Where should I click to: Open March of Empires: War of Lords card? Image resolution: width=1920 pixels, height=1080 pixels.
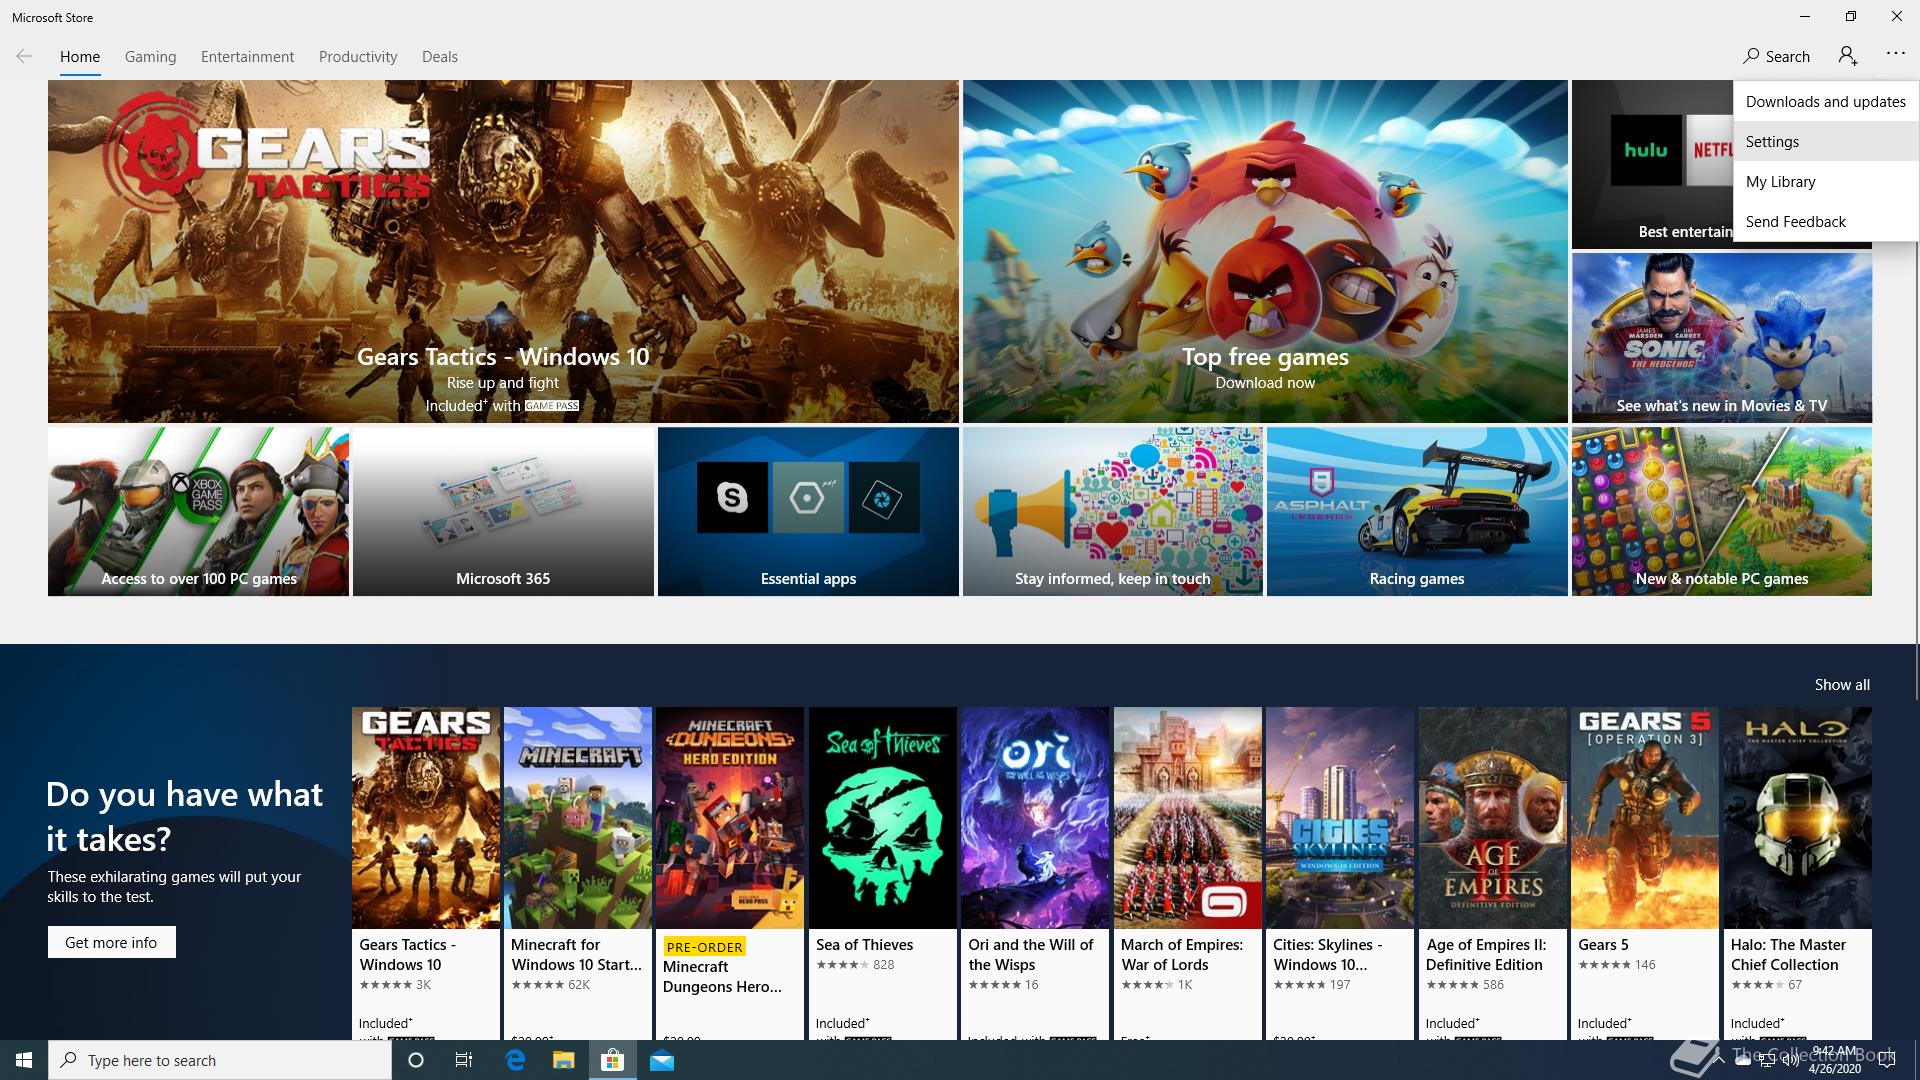(x=1188, y=873)
